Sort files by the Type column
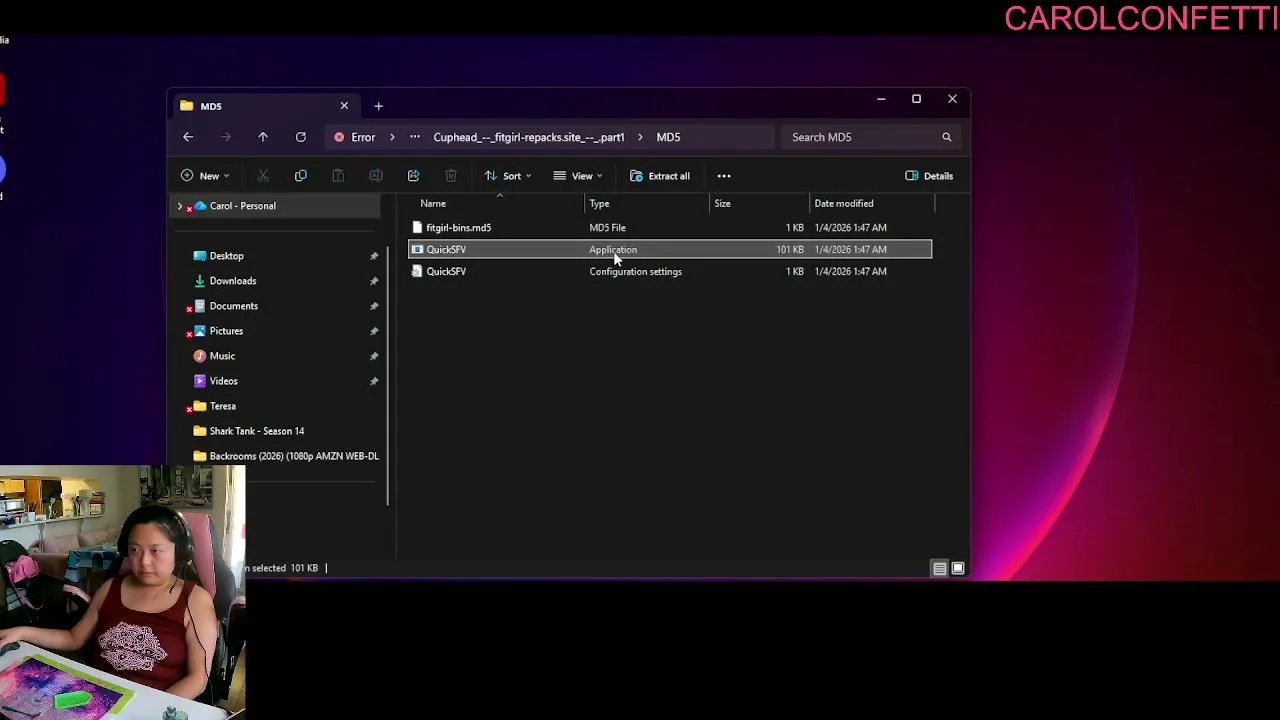 pos(599,204)
